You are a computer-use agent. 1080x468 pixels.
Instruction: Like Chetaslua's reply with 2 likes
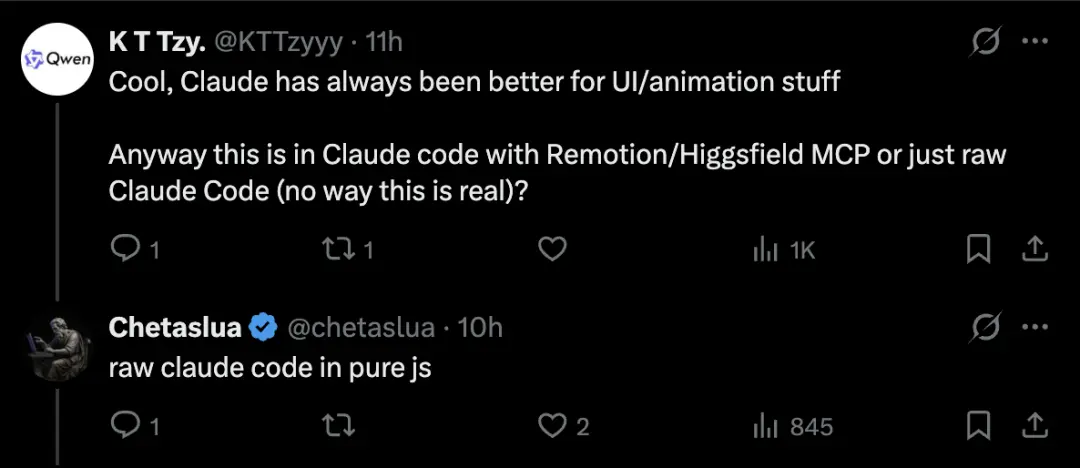pyautogui.click(x=563, y=427)
